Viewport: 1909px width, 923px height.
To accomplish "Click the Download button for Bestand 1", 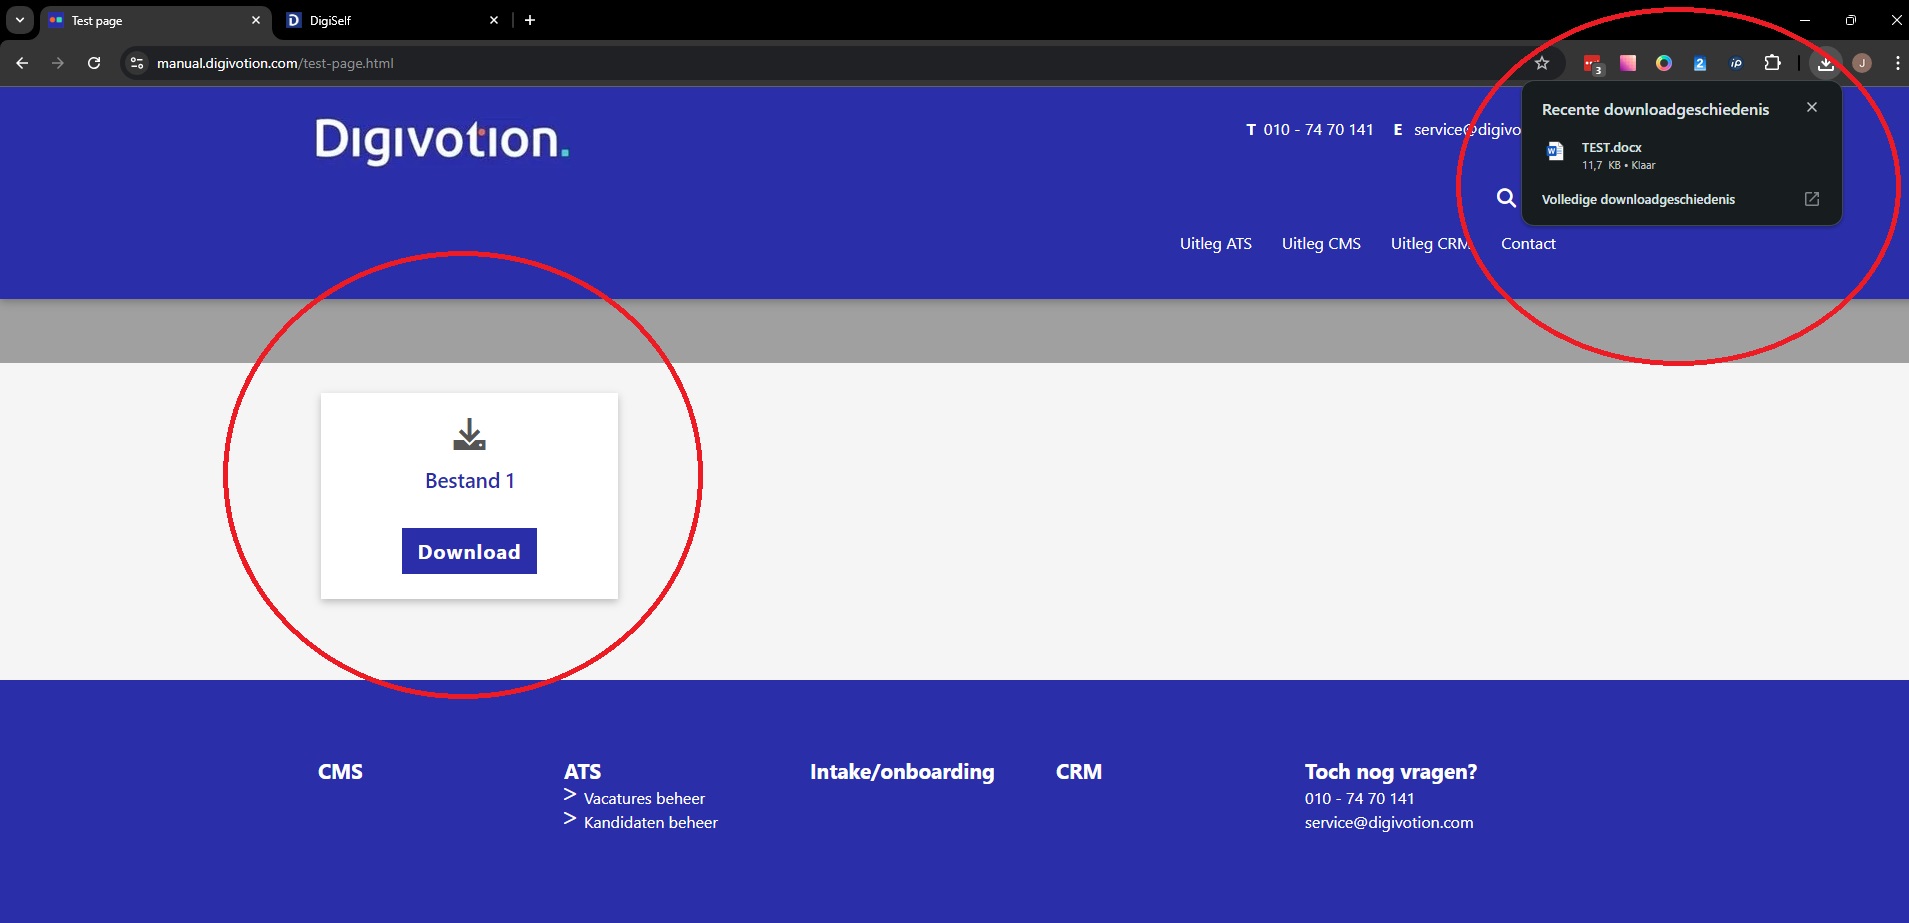I will click(469, 551).
